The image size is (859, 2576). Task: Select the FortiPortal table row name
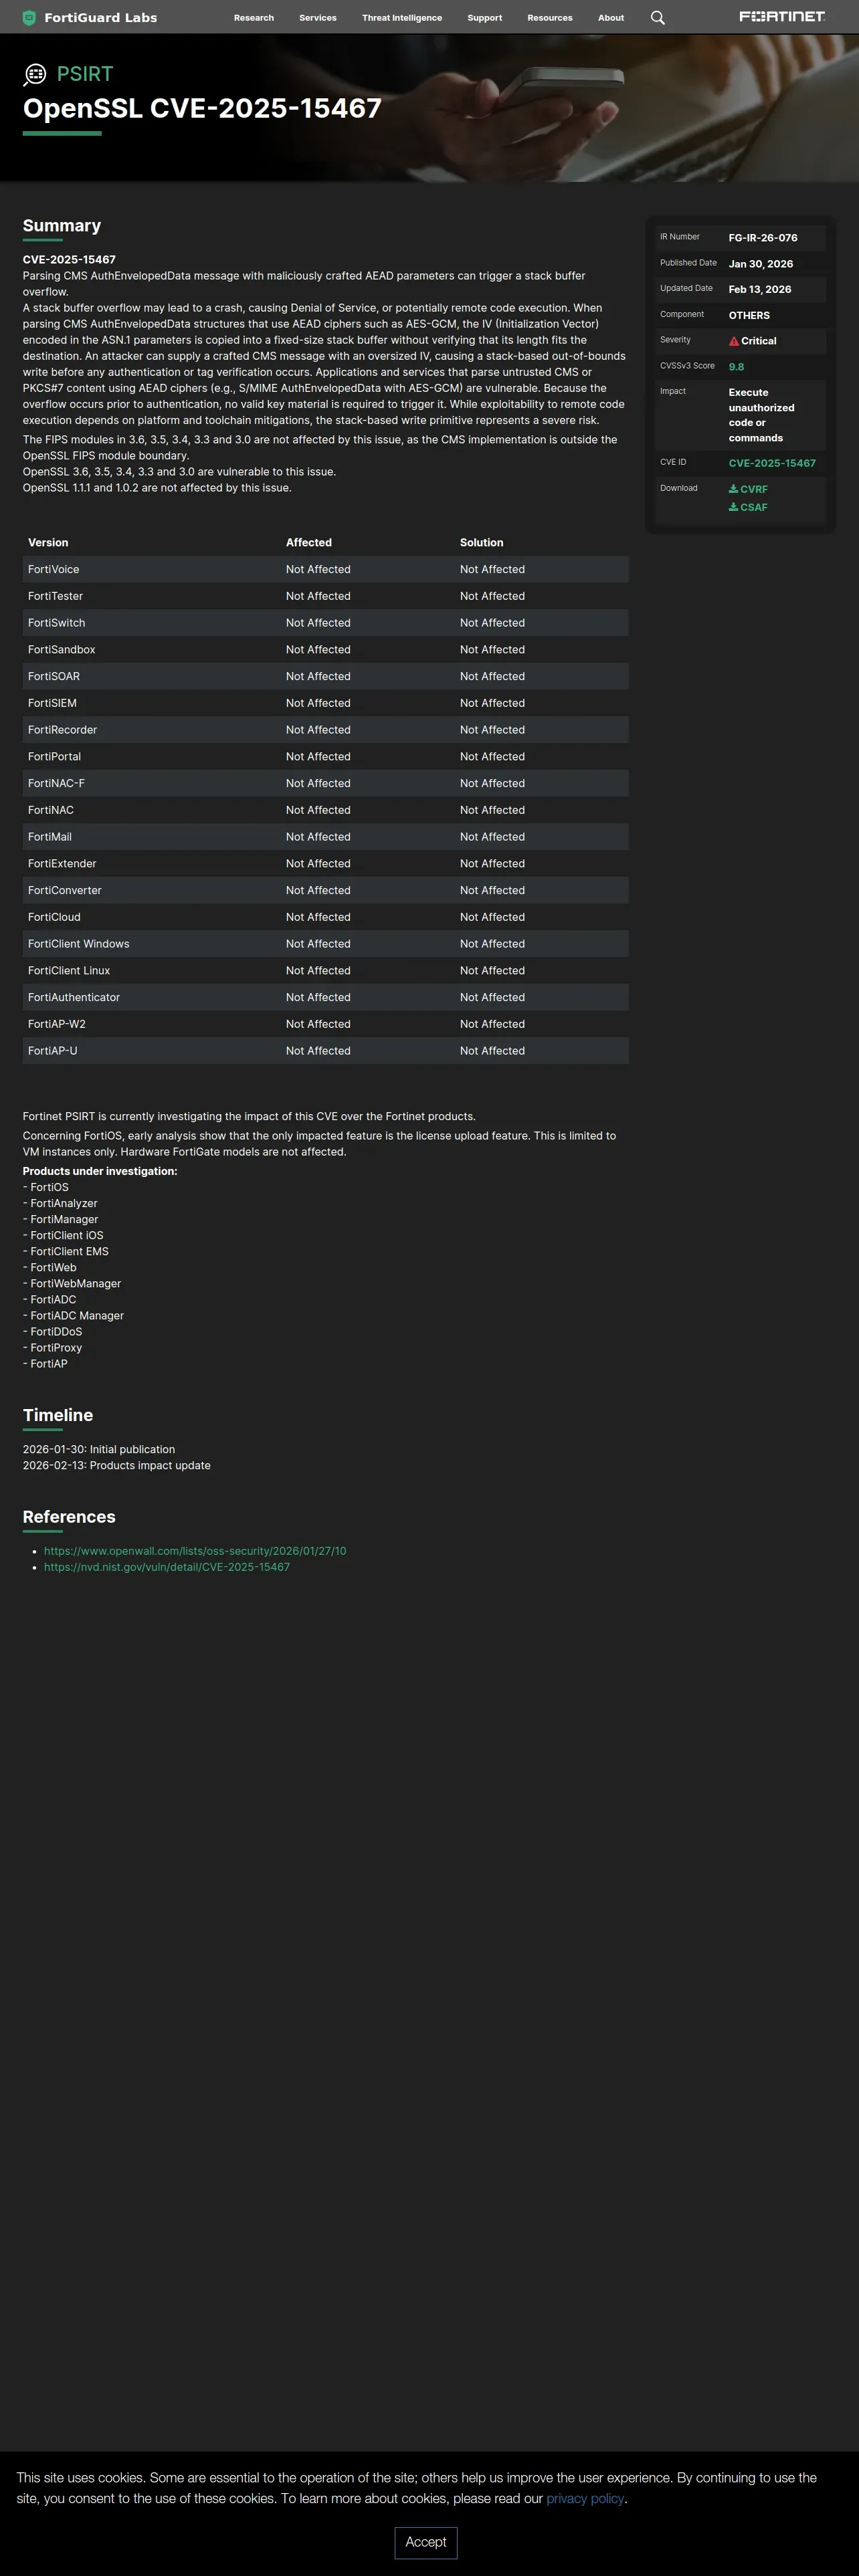(54, 757)
